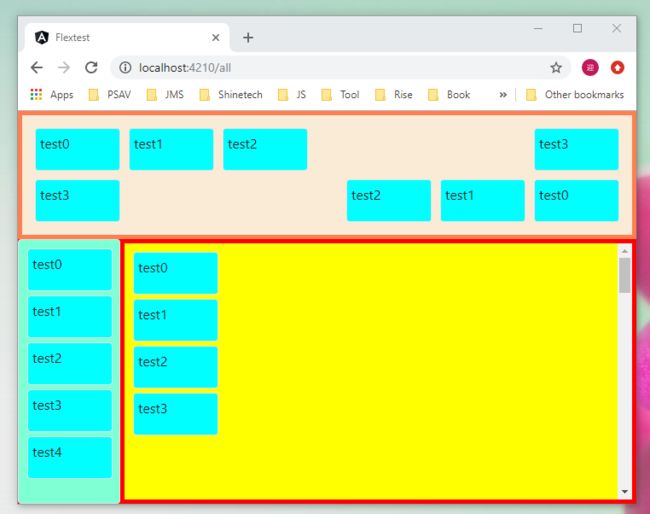
Task: Click test3 at second row's left end
Action: (x=78, y=201)
